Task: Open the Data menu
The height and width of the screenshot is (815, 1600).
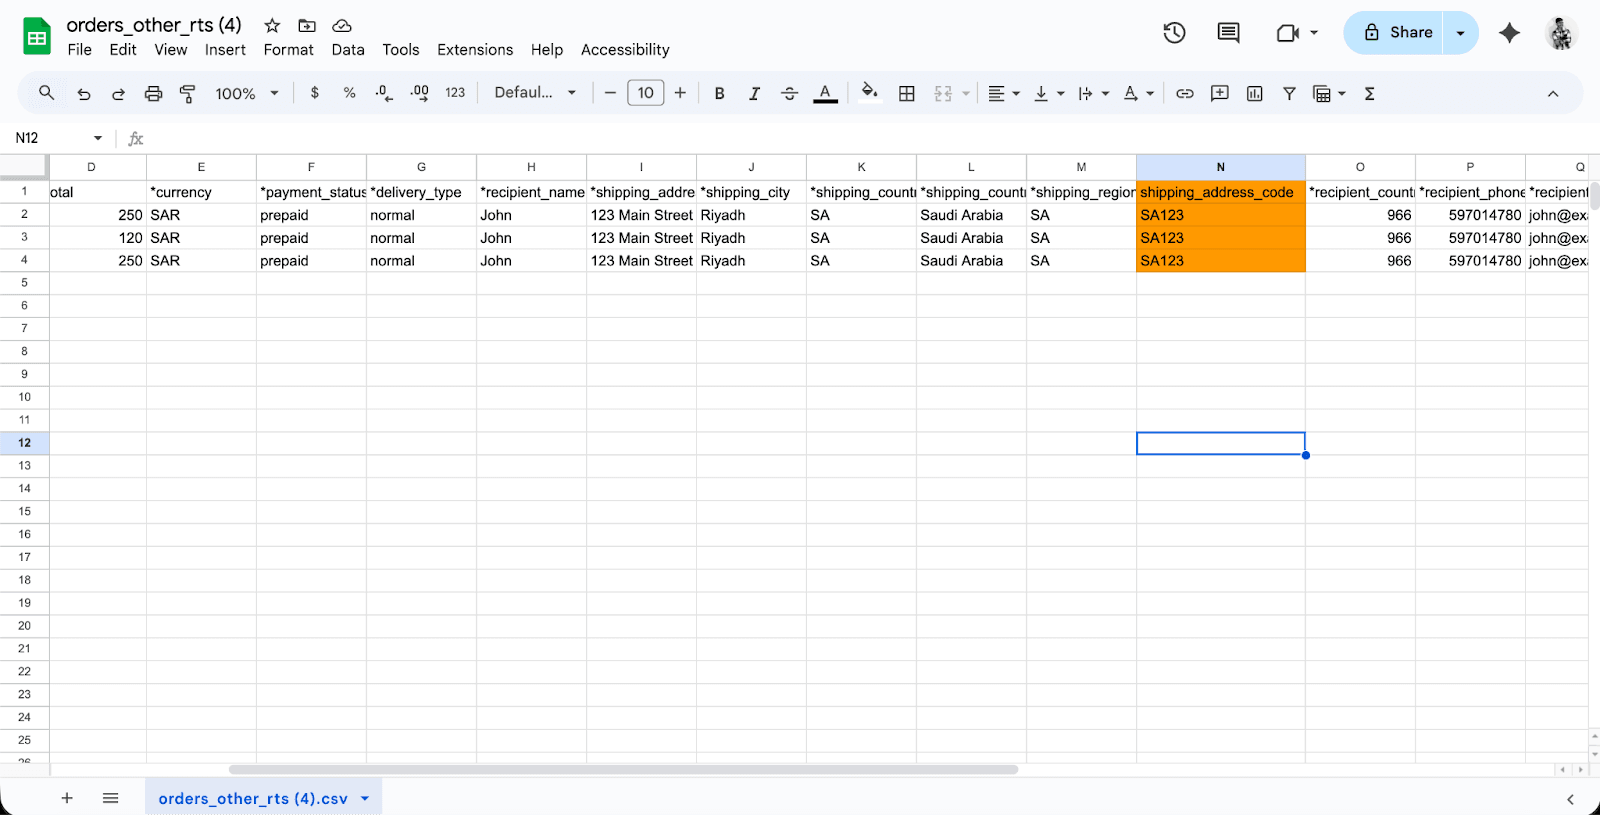Action: point(348,50)
